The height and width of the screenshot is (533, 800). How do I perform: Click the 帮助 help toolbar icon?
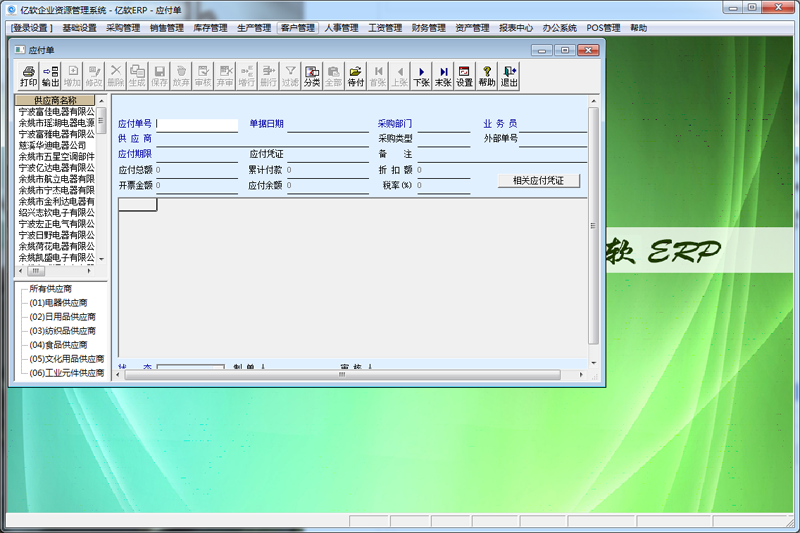(x=487, y=76)
